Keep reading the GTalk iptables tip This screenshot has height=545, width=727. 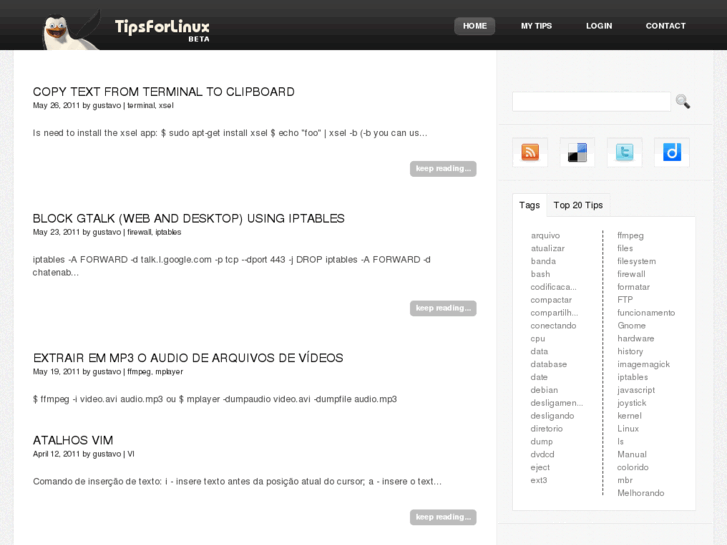[443, 308]
